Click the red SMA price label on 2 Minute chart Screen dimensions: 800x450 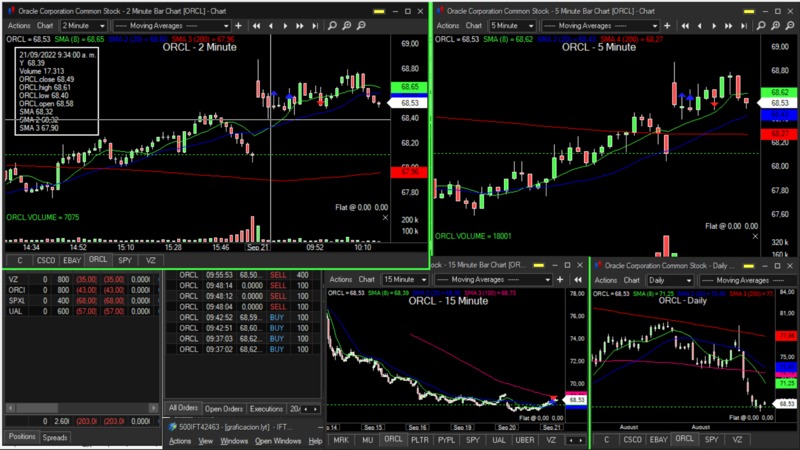[412, 172]
